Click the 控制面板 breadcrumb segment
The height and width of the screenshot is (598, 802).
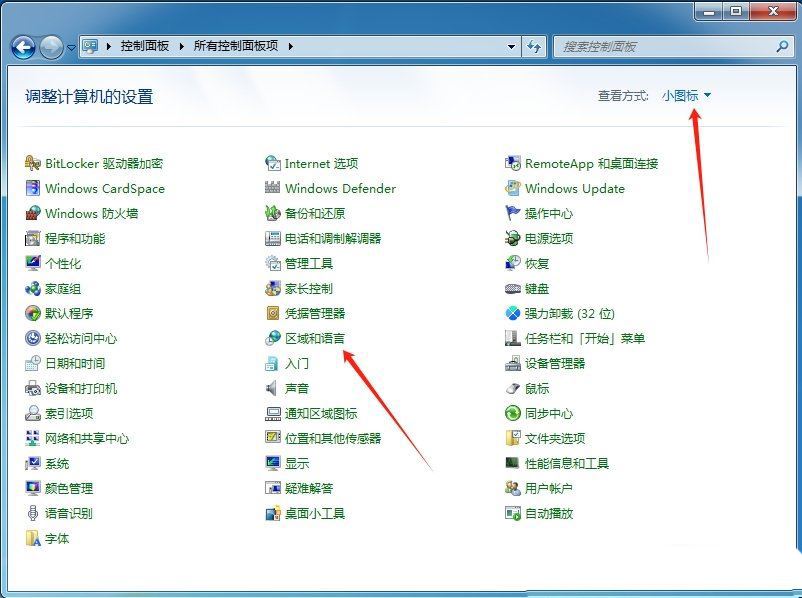145,46
